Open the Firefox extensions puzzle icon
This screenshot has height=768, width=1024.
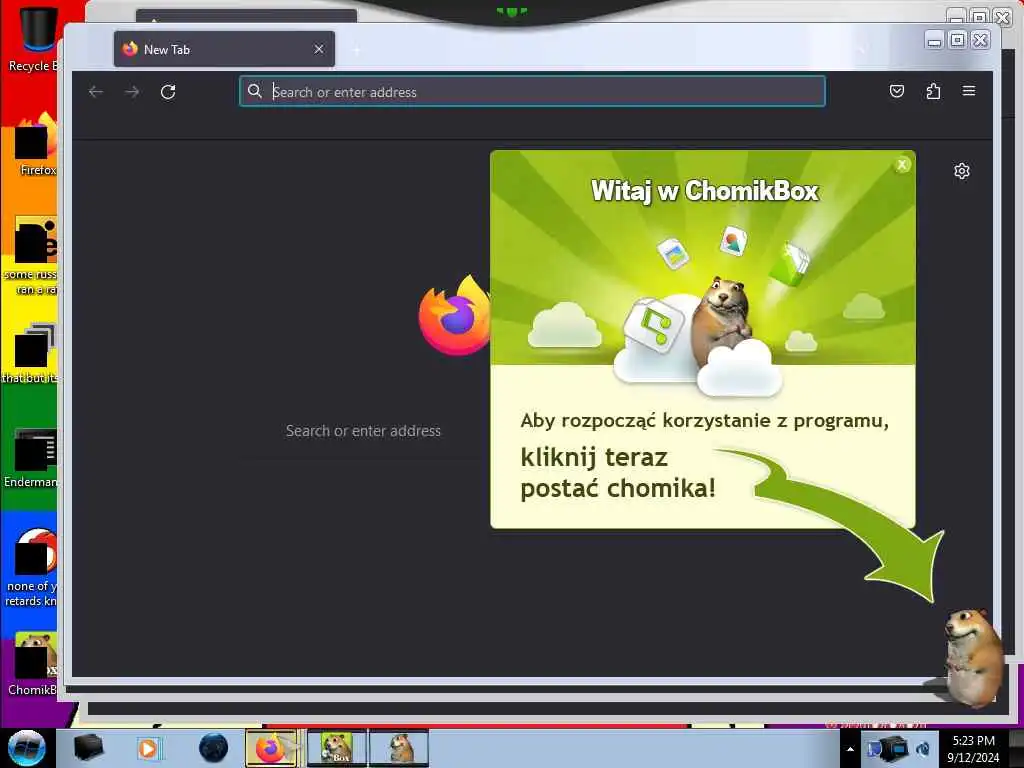coord(933,91)
